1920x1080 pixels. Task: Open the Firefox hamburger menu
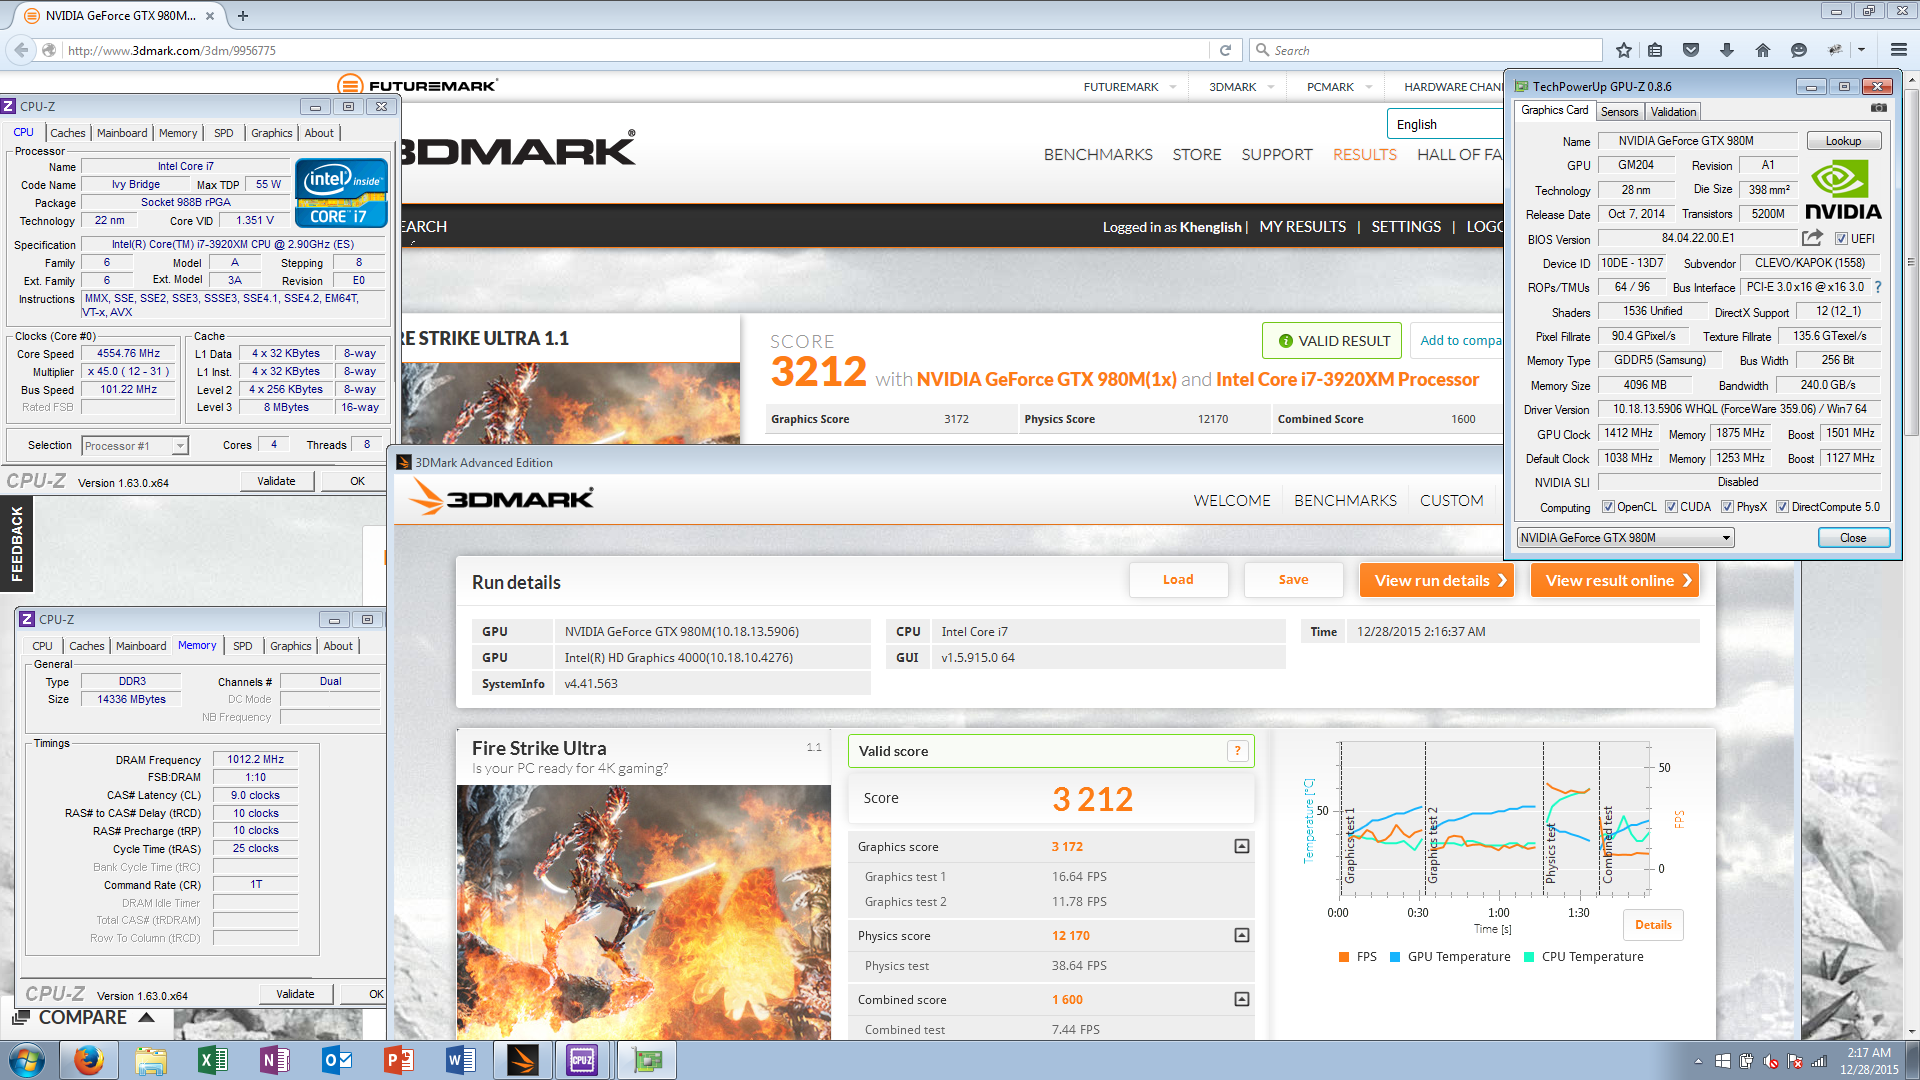[x=1899, y=50]
